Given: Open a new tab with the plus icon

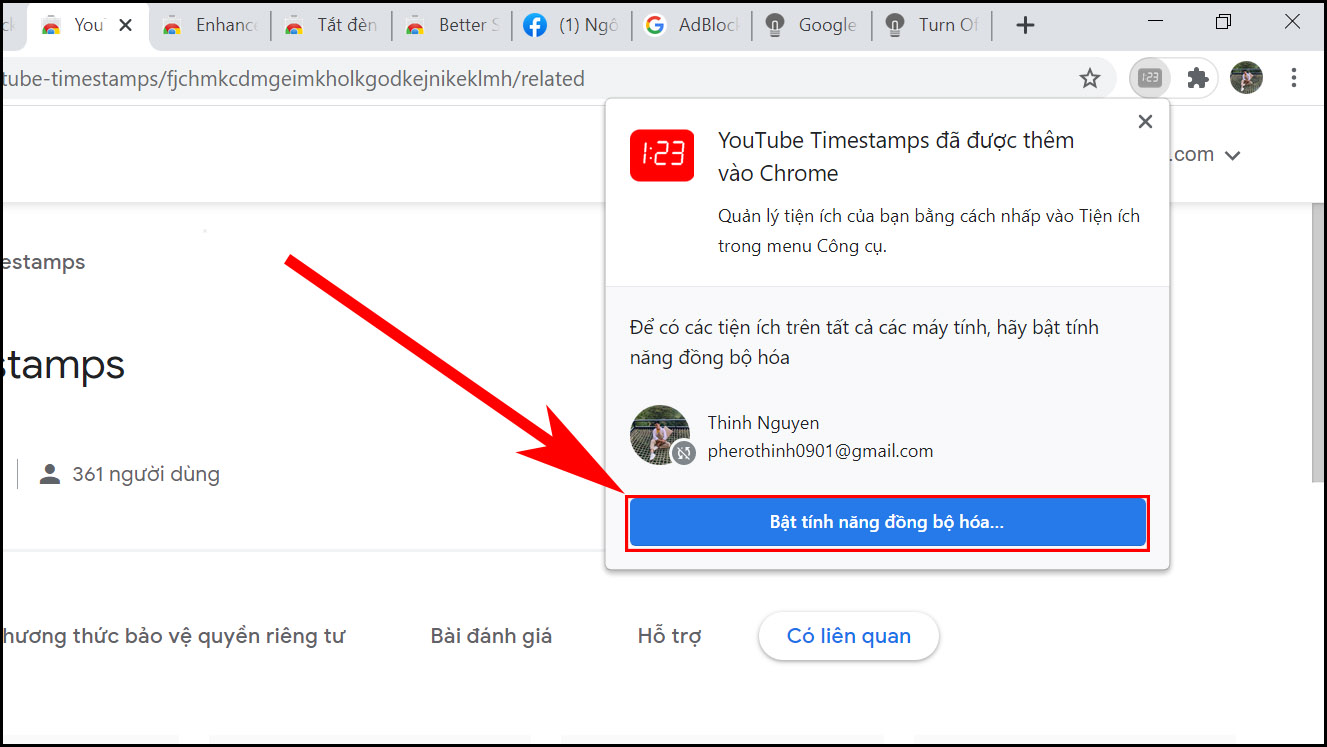Looking at the screenshot, I should 1024,25.
